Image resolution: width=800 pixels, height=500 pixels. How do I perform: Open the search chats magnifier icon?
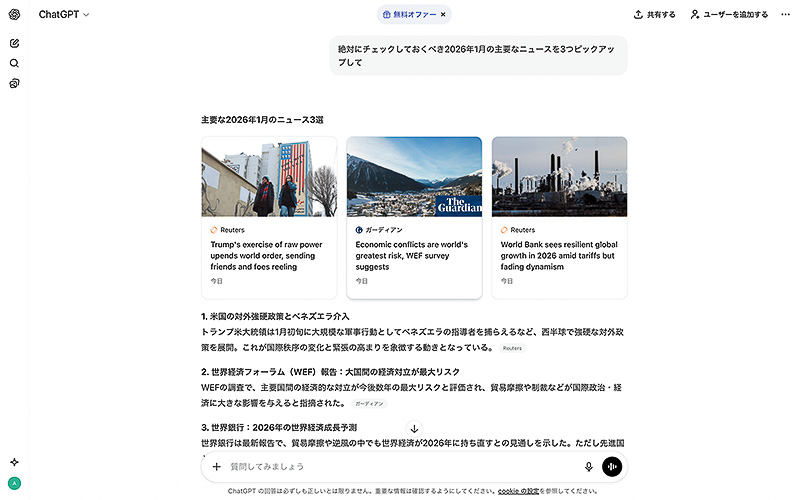click(x=14, y=63)
